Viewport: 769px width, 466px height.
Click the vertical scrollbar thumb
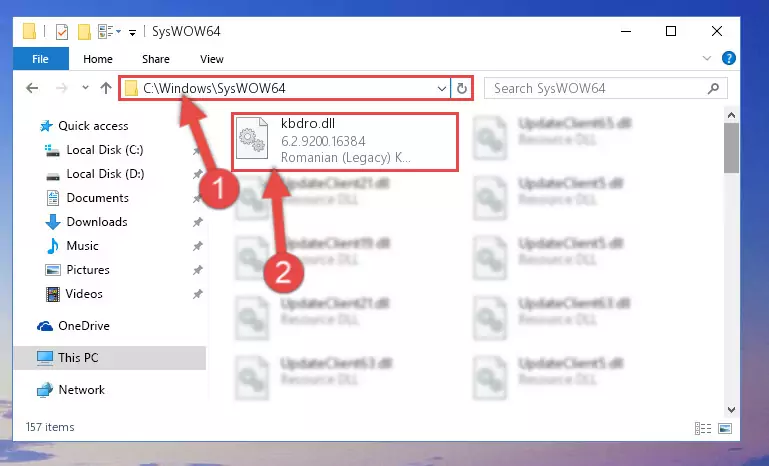click(731, 148)
